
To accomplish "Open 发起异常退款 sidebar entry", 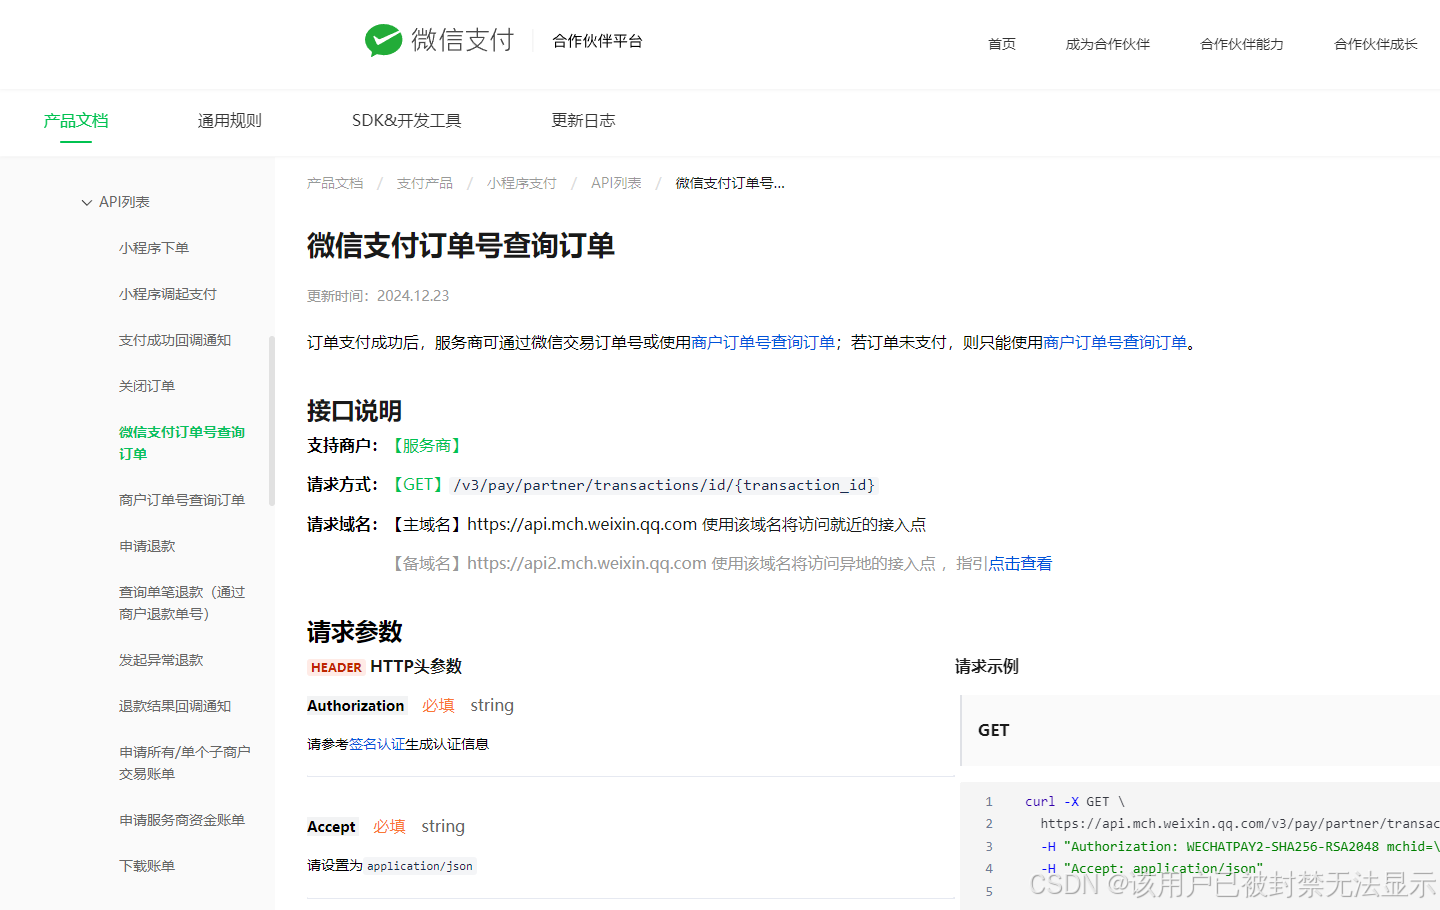I will [x=161, y=660].
